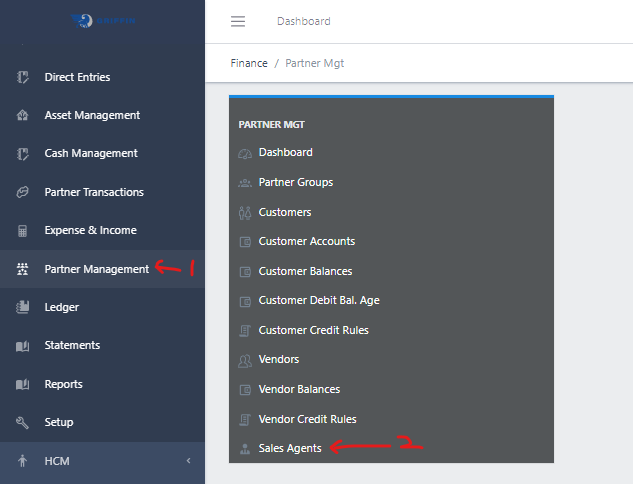Click the Partner Management people icon

pos(23,269)
